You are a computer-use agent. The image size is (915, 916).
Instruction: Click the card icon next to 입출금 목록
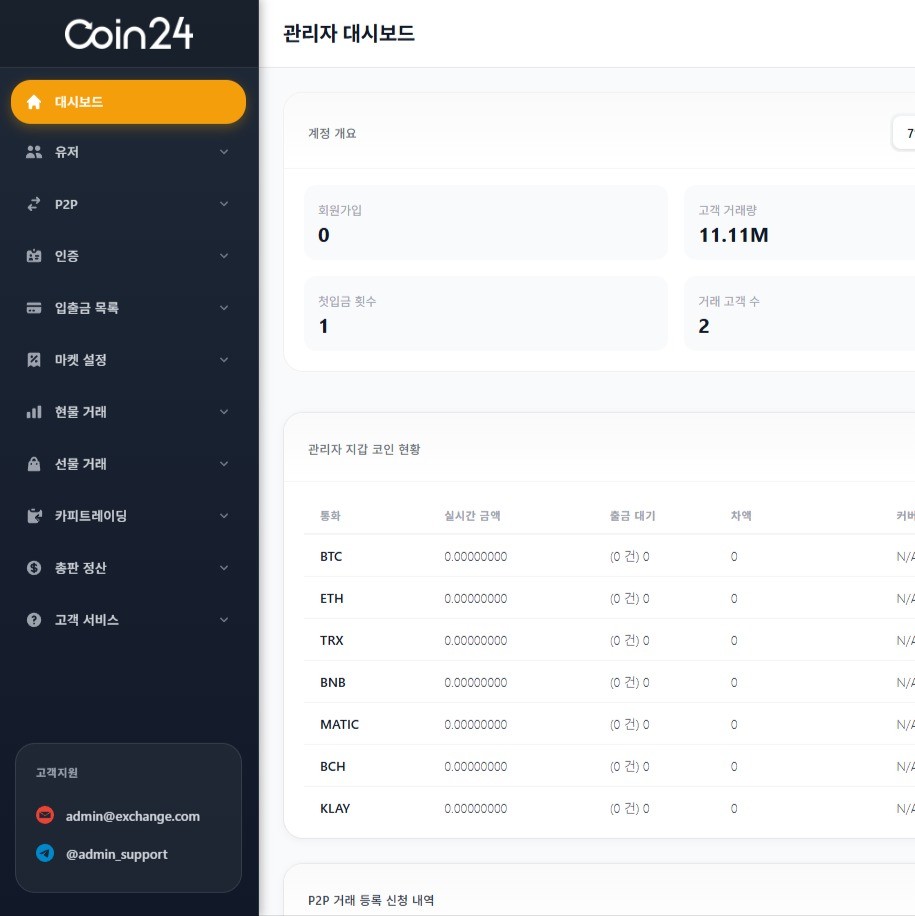pyautogui.click(x=34, y=308)
